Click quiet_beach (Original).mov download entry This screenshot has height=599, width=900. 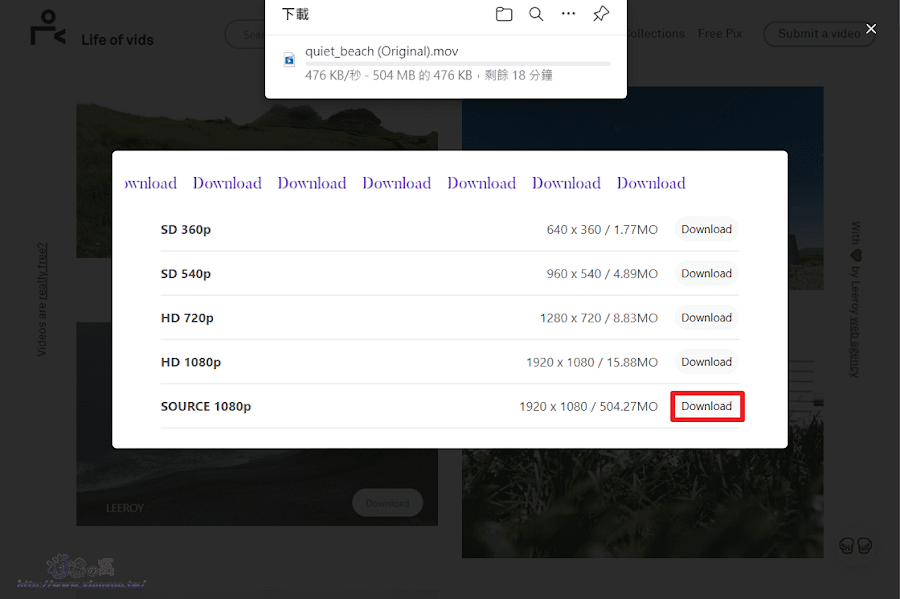[x=446, y=63]
